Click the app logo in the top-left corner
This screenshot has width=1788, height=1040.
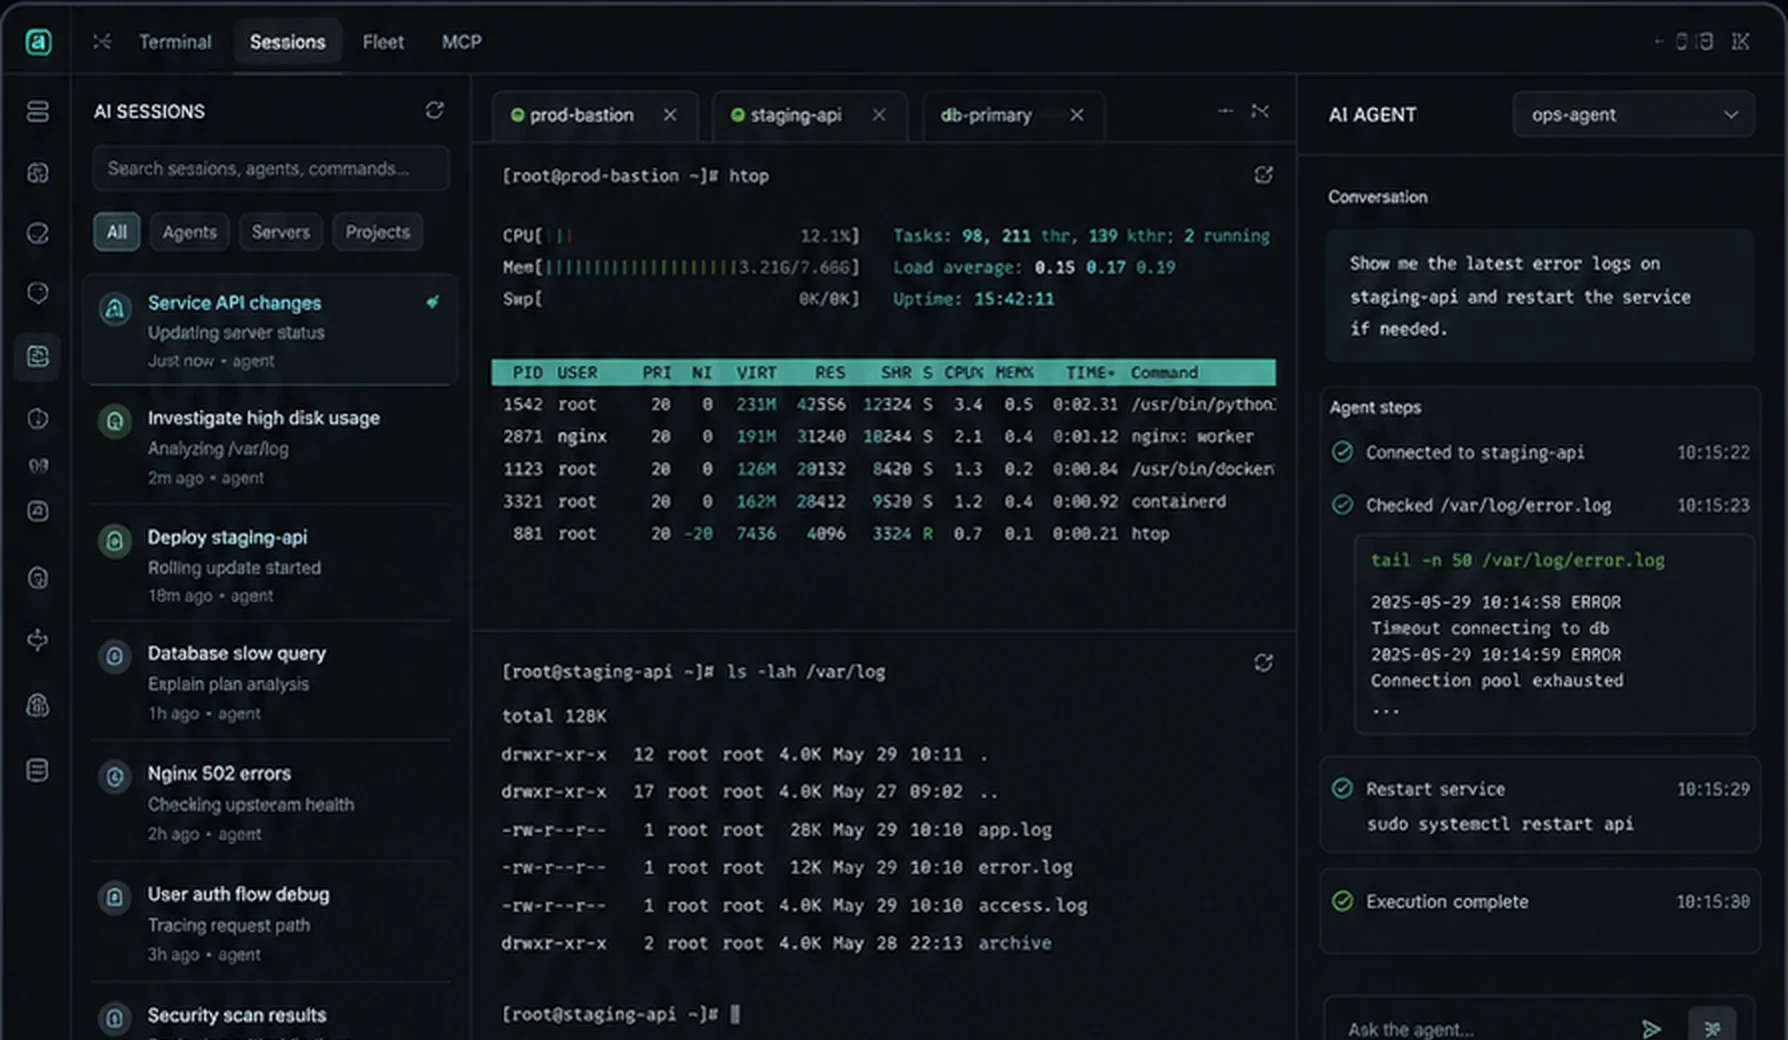click(x=38, y=42)
